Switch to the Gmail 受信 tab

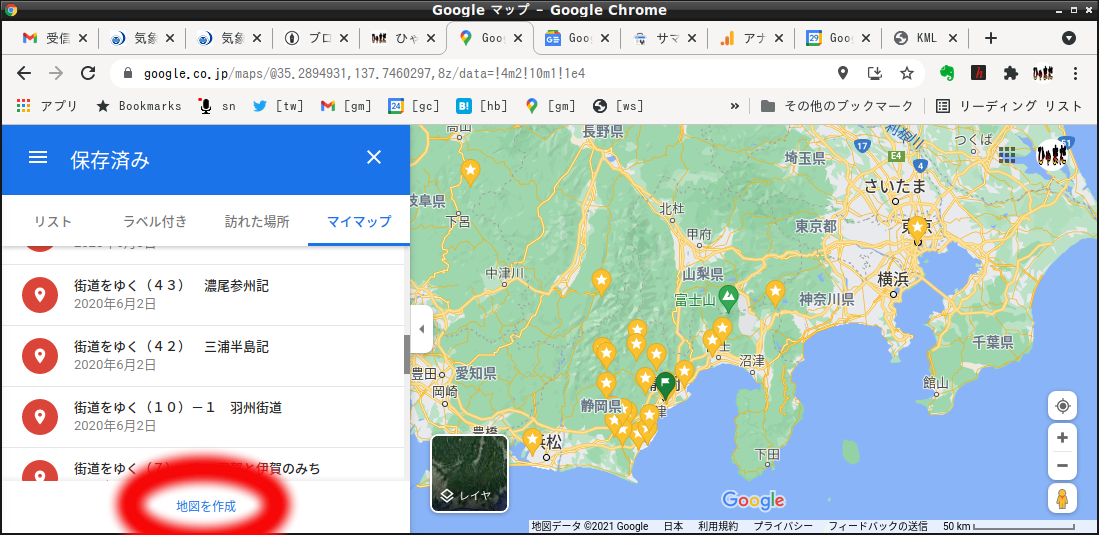click(x=55, y=39)
